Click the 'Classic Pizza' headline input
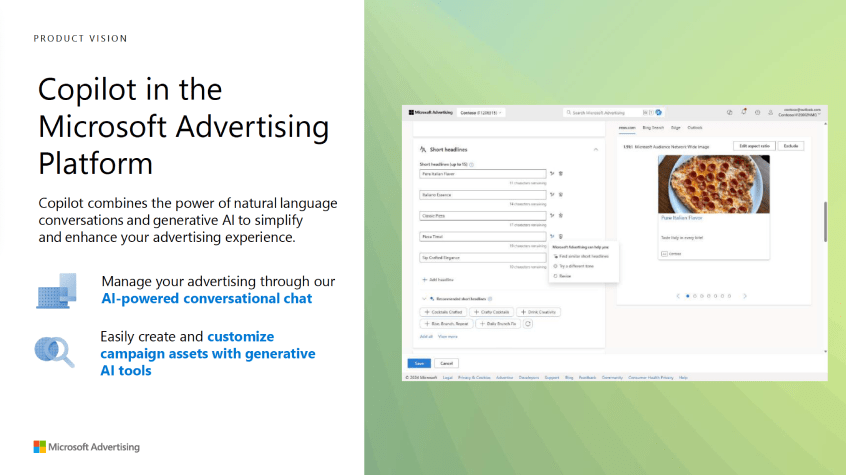 [483, 215]
